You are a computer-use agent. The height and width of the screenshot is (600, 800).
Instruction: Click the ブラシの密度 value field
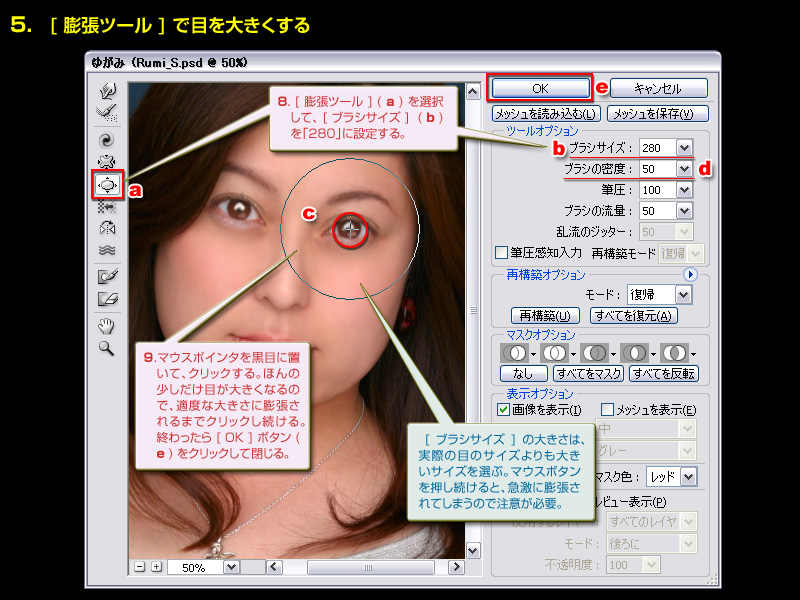[658, 169]
